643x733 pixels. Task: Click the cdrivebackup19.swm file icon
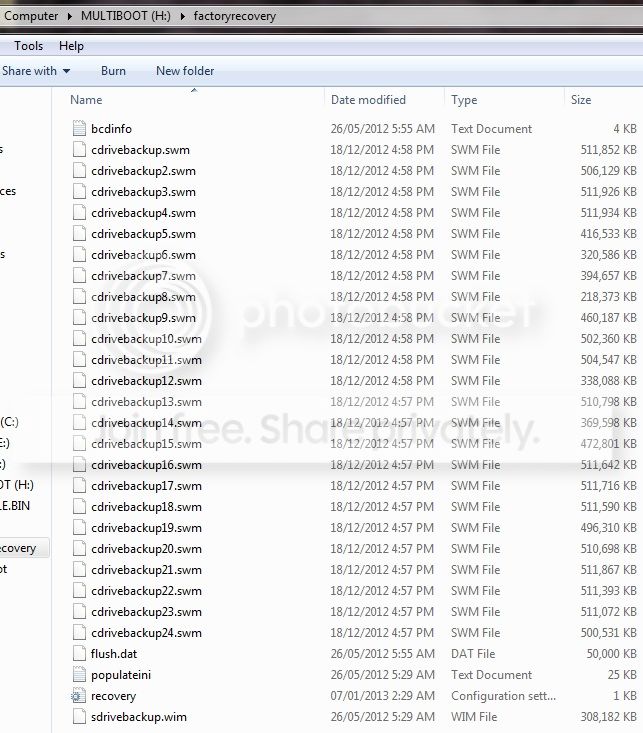(x=79, y=528)
